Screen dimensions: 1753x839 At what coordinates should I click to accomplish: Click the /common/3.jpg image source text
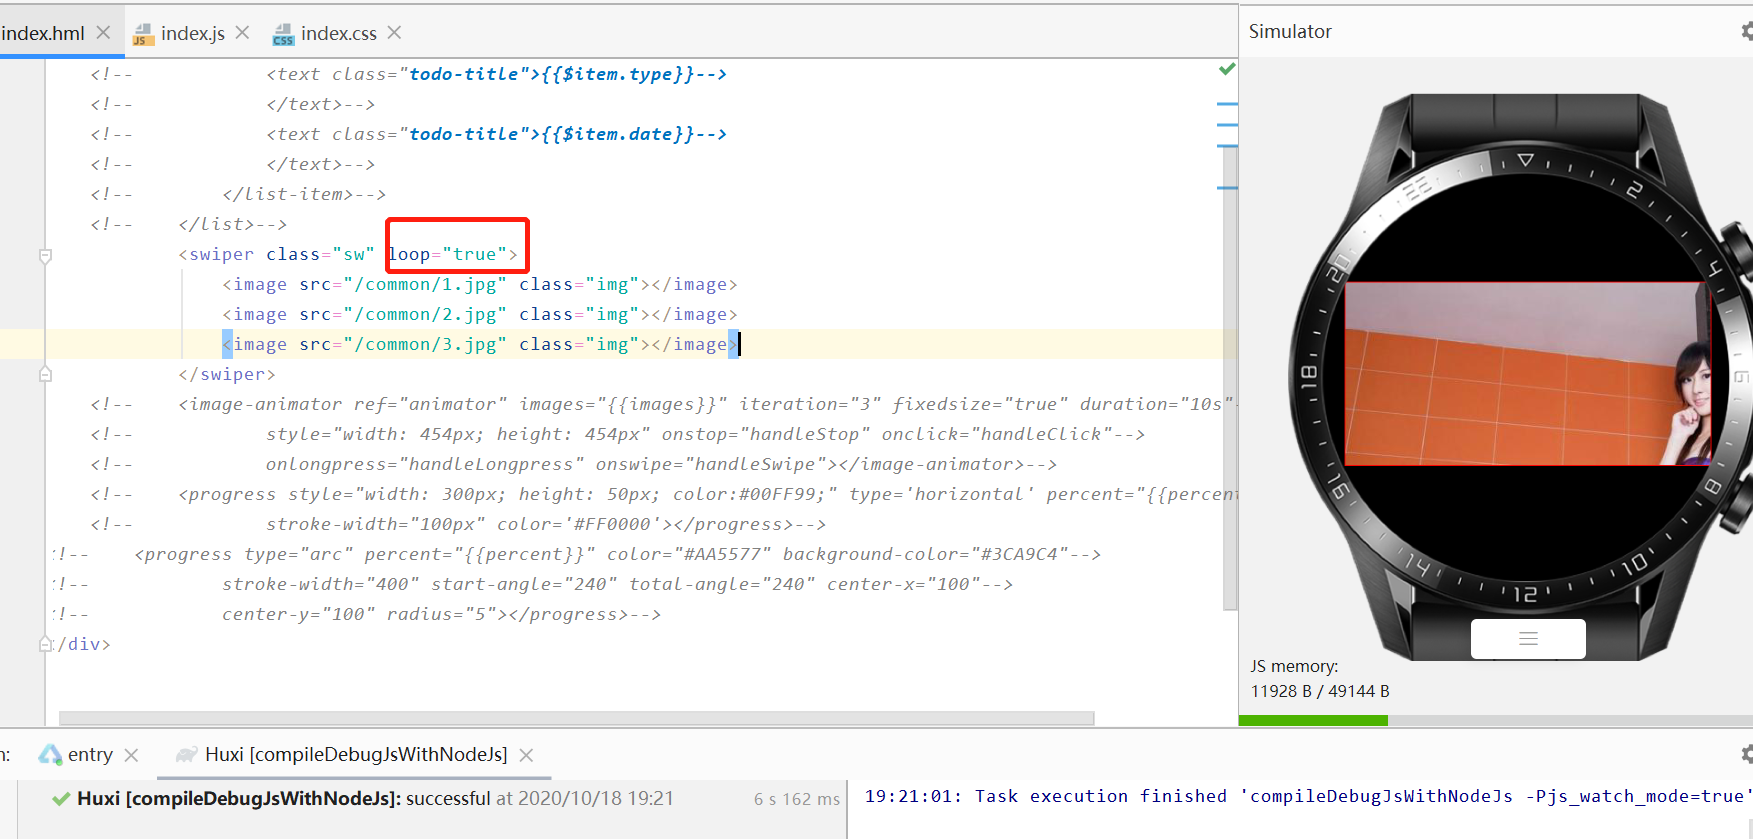[425, 344]
